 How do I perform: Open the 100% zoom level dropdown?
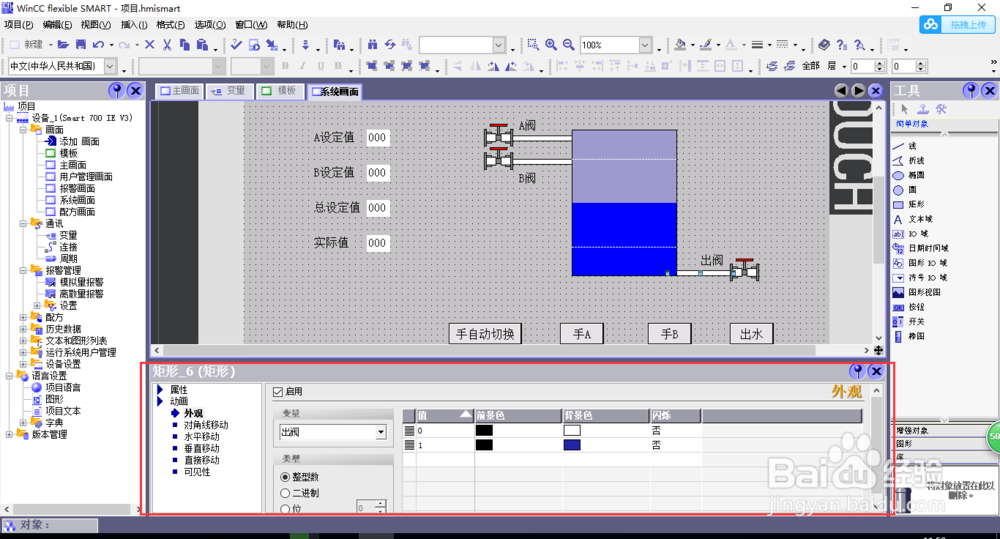(645, 45)
